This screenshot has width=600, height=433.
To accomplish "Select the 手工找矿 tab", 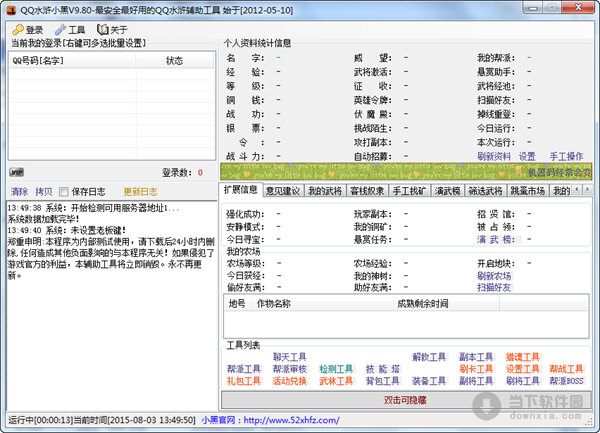I will tap(409, 190).
